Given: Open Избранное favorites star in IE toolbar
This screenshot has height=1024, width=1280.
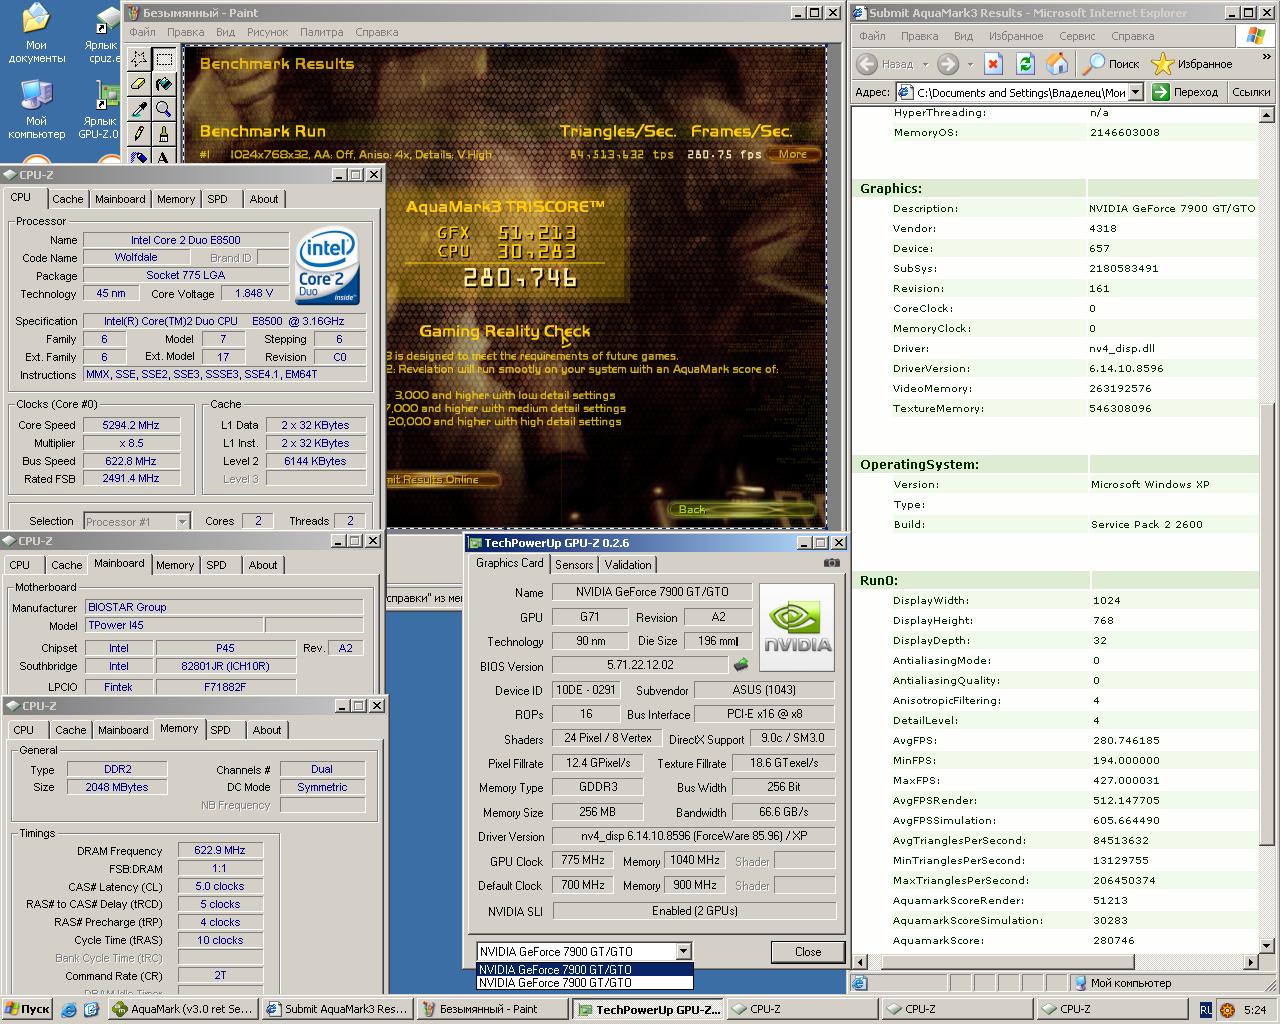Looking at the screenshot, I should coord(1192,64).
